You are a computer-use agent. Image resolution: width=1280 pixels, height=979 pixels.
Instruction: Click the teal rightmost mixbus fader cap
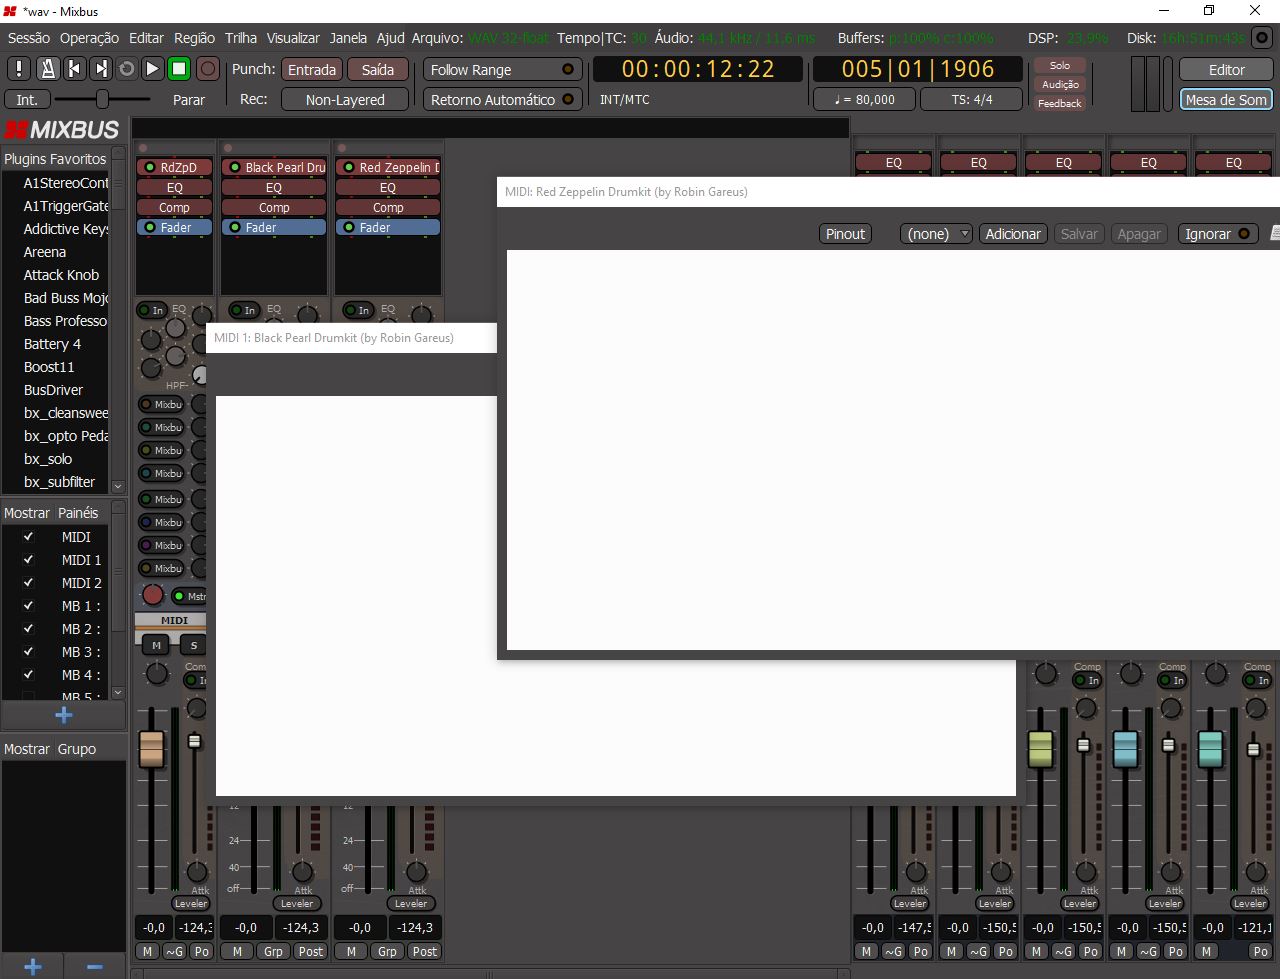pyautogui.click(x=1210, y=749)
